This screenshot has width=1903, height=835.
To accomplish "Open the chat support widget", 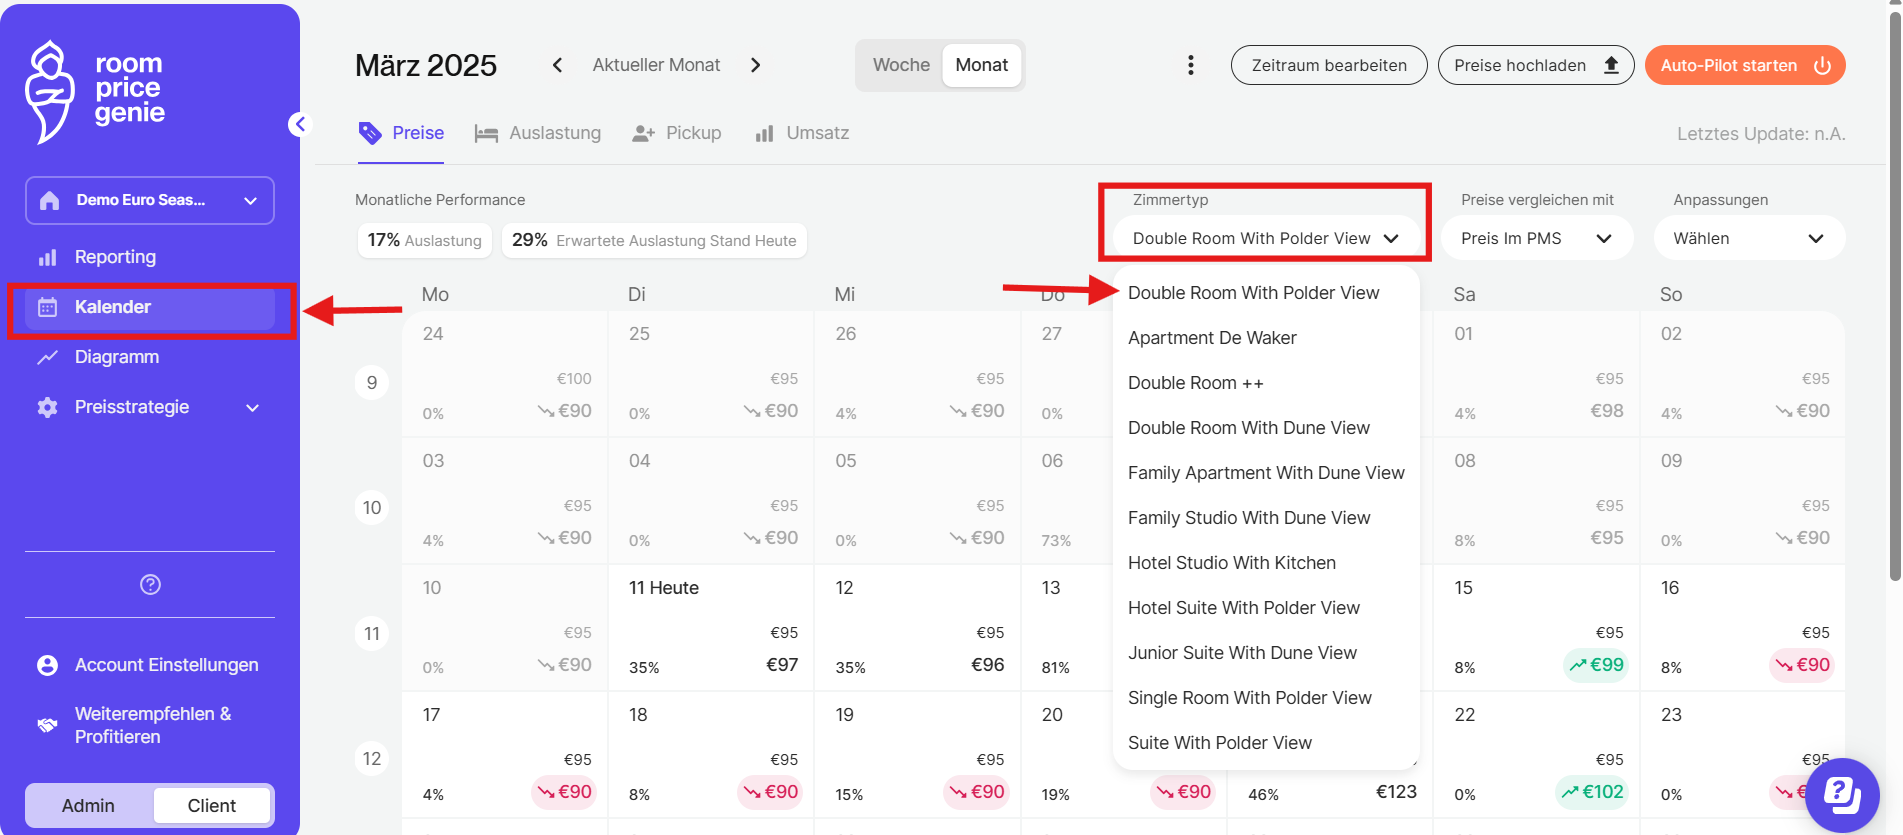I will point(1842,795).
